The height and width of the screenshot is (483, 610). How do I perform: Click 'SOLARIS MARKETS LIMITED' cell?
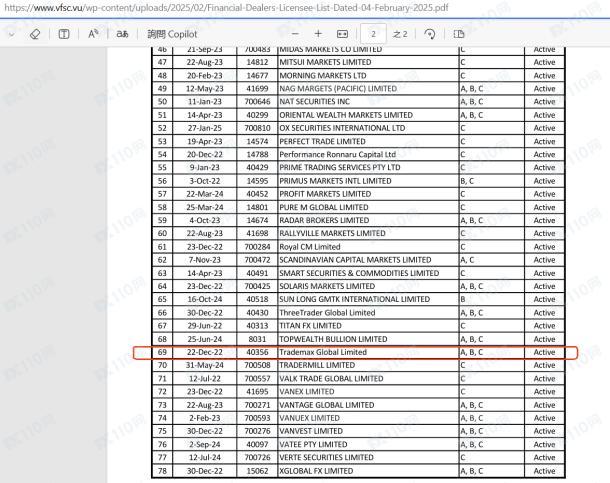(x=368, y=286)
